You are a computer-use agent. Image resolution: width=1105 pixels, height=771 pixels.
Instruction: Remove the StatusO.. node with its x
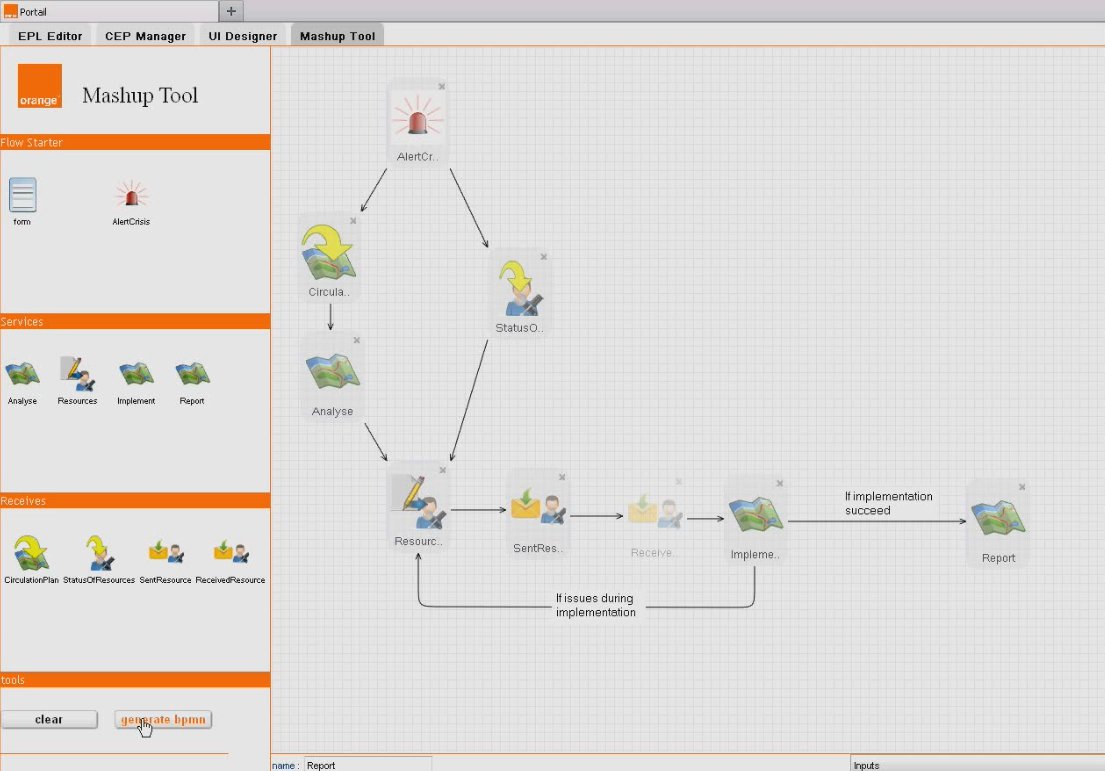tap(543, 257)
